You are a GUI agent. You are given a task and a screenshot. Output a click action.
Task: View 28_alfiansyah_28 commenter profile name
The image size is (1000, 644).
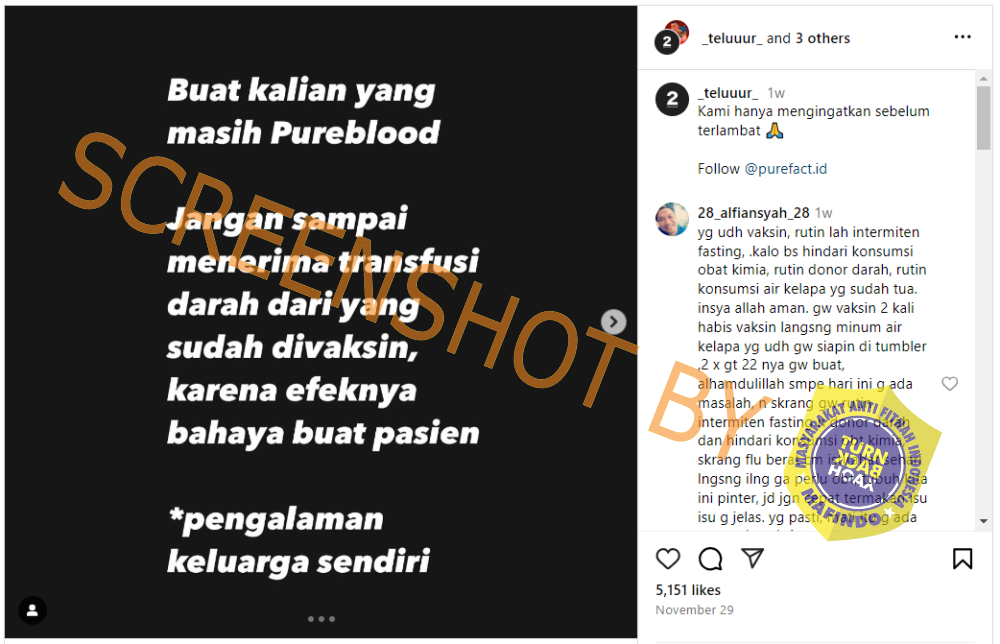tap(753, 213)
